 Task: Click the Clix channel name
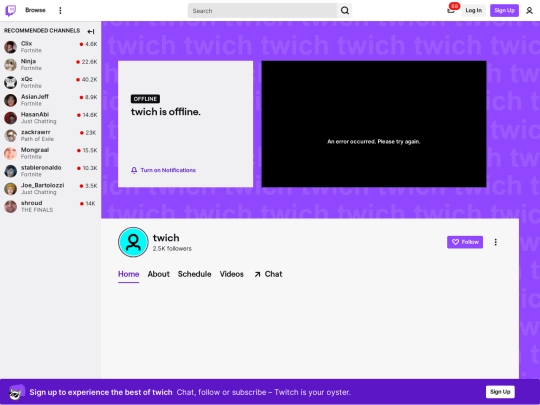coord(27,43)
